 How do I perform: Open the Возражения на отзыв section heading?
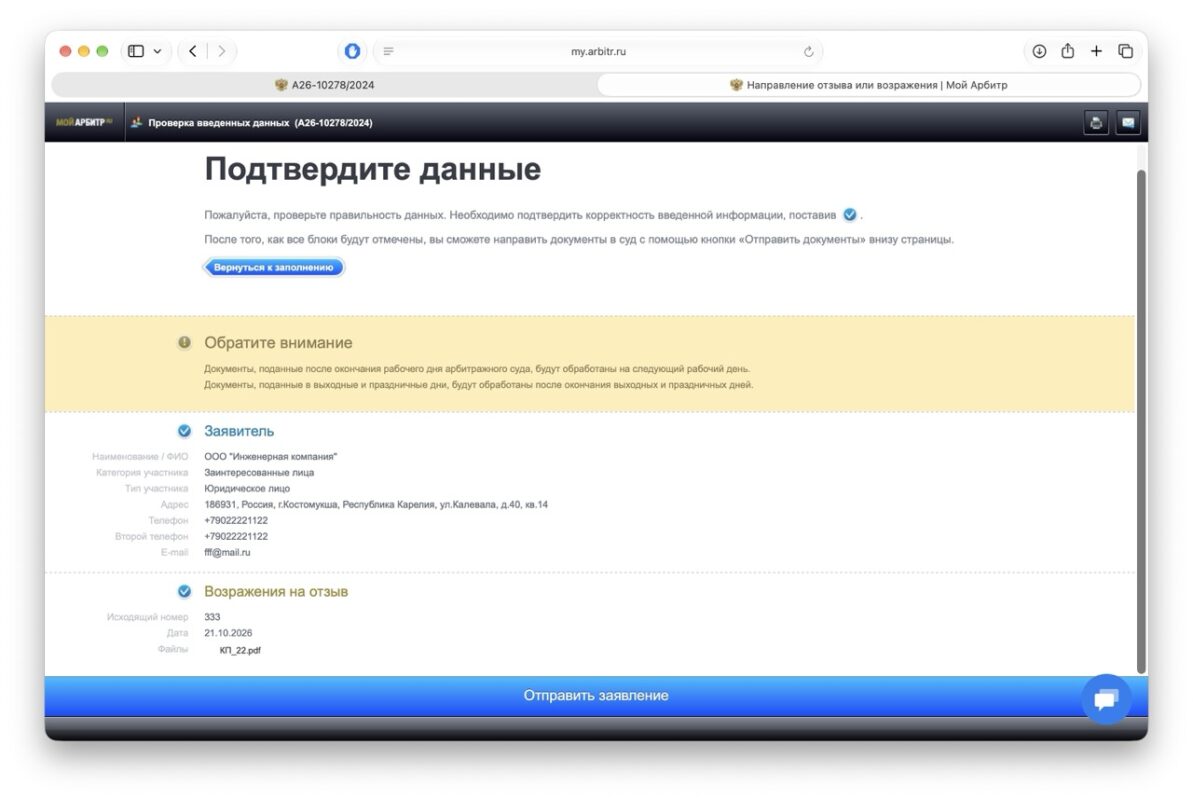click(x=276, y=591)
